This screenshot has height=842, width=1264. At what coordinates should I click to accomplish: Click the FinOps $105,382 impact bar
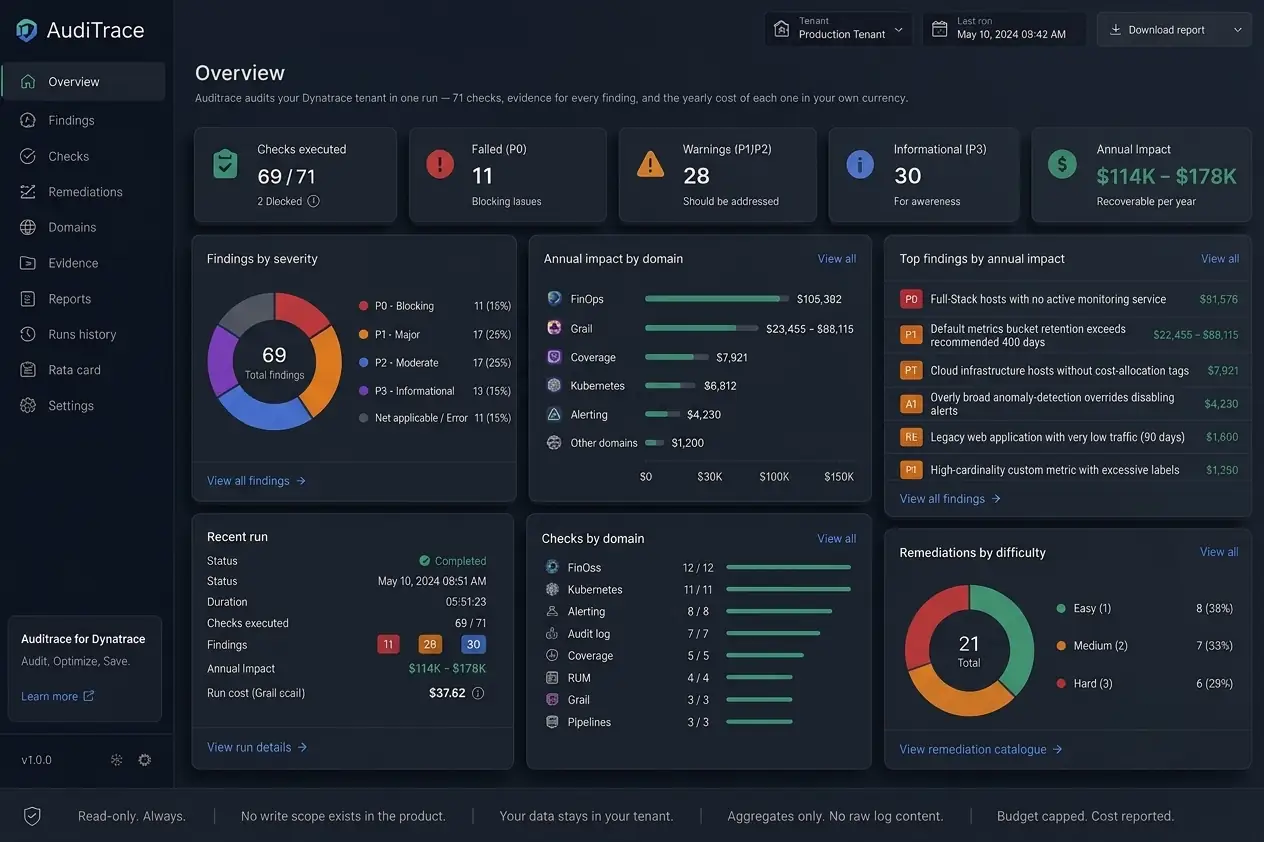pos(716,299)
